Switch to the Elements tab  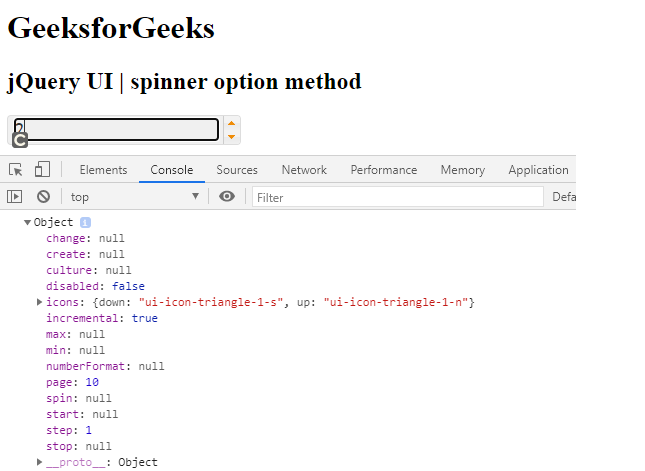(103, 170)
